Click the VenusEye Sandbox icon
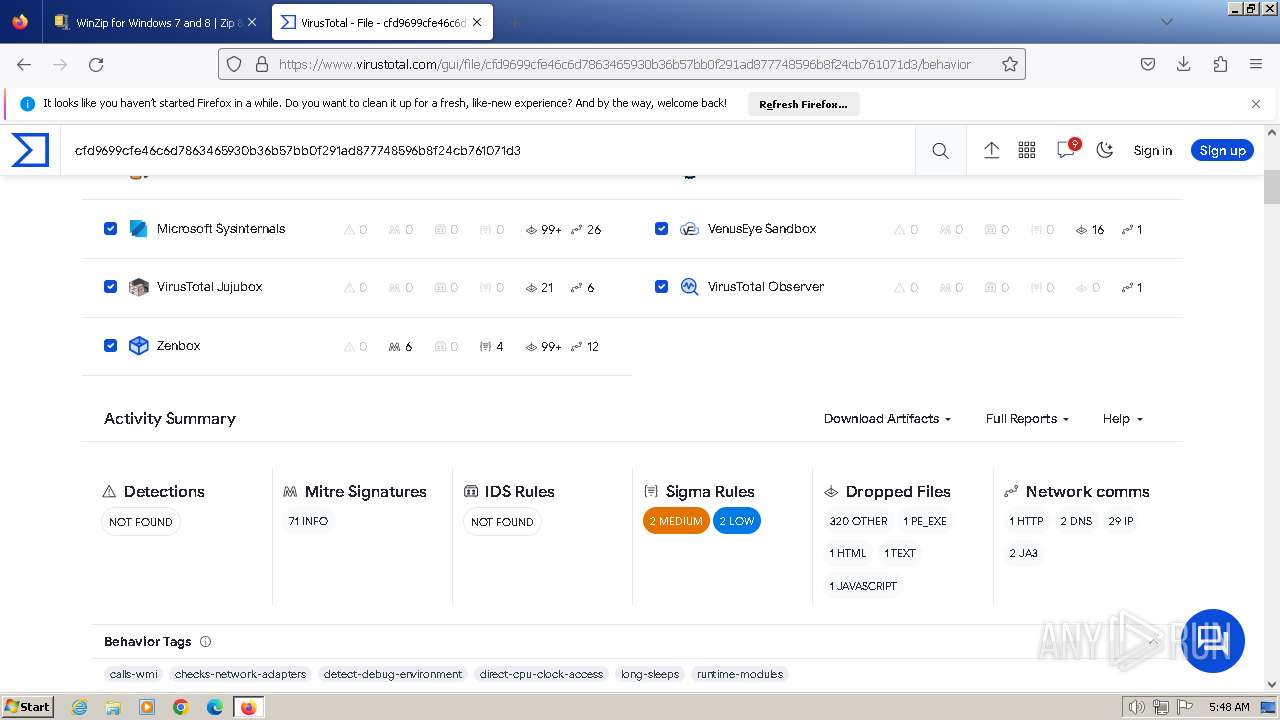The height and width of the screenshot is (720, 1280). [x=689, y=229]
